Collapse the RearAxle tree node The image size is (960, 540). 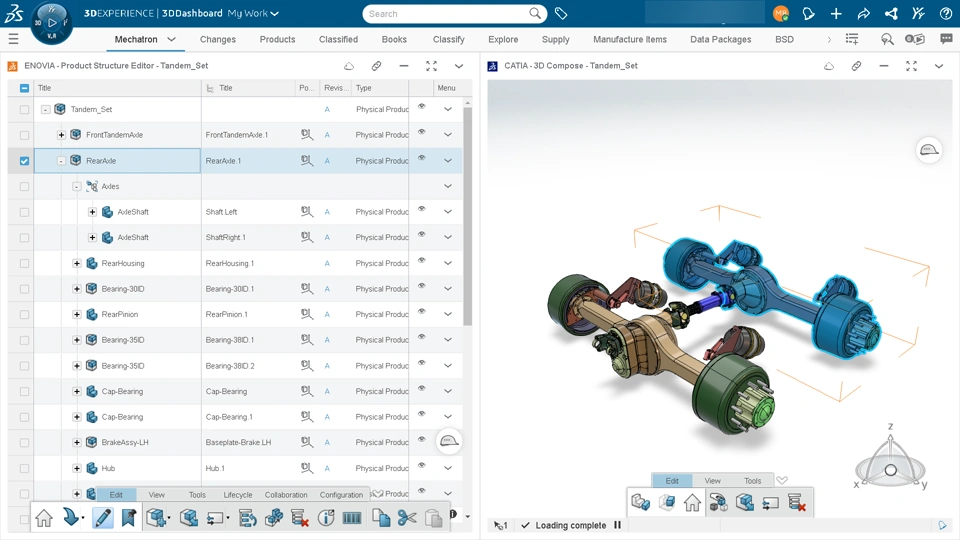click(x=61, y=160)
